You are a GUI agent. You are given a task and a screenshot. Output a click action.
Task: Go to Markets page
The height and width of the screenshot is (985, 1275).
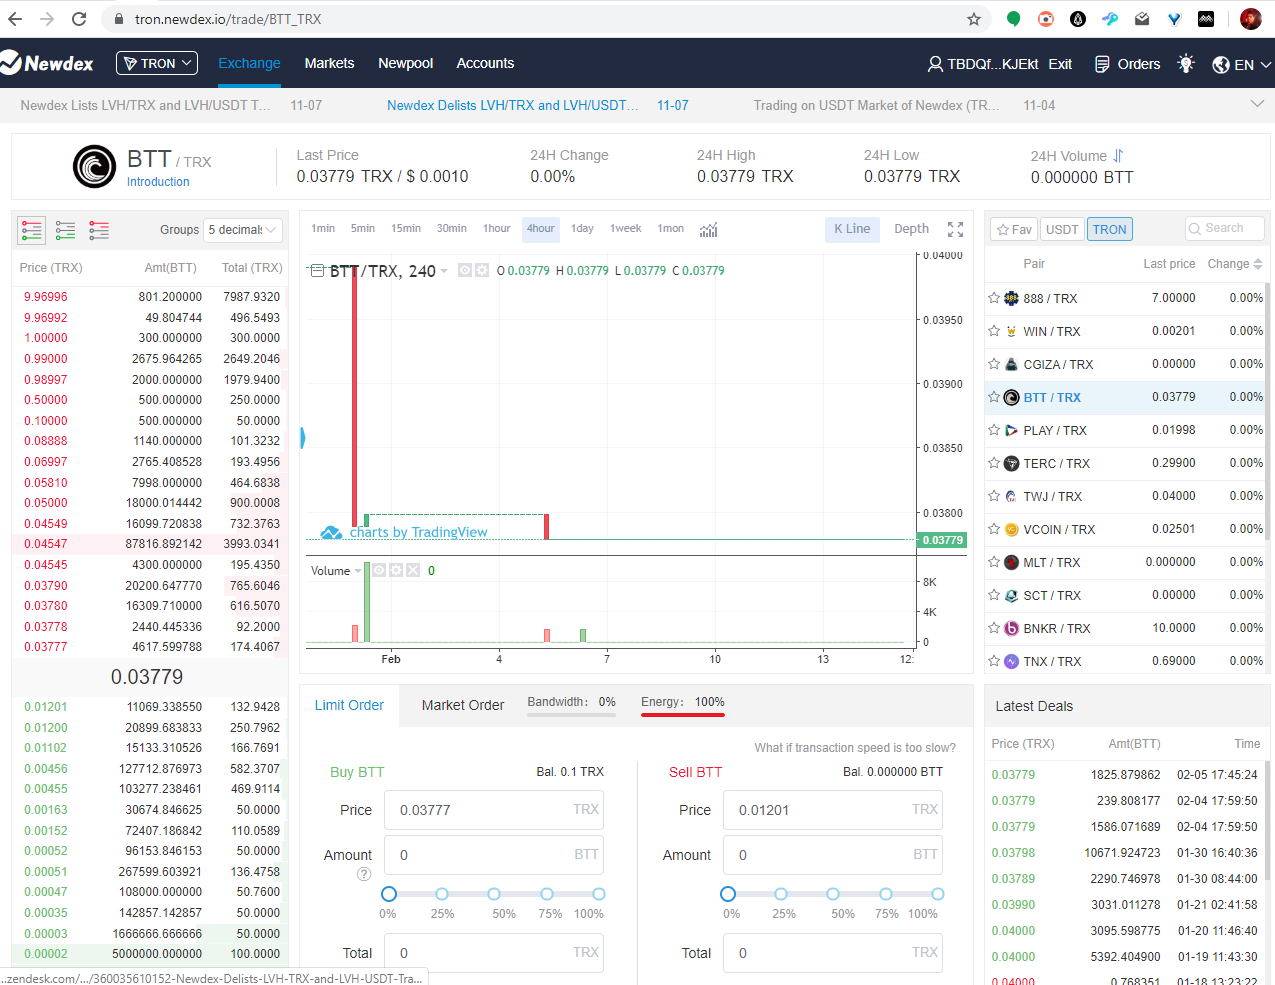[329, 63]
